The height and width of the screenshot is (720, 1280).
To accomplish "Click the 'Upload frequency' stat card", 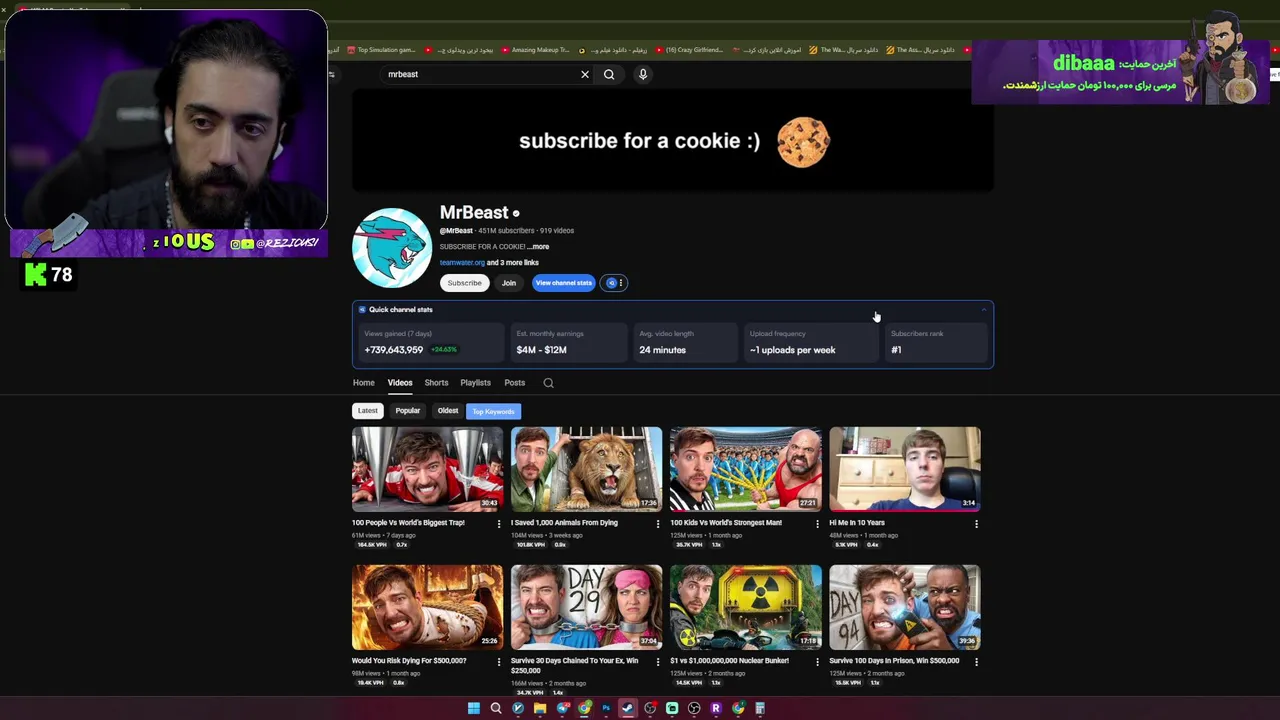I will pos(810,342).
